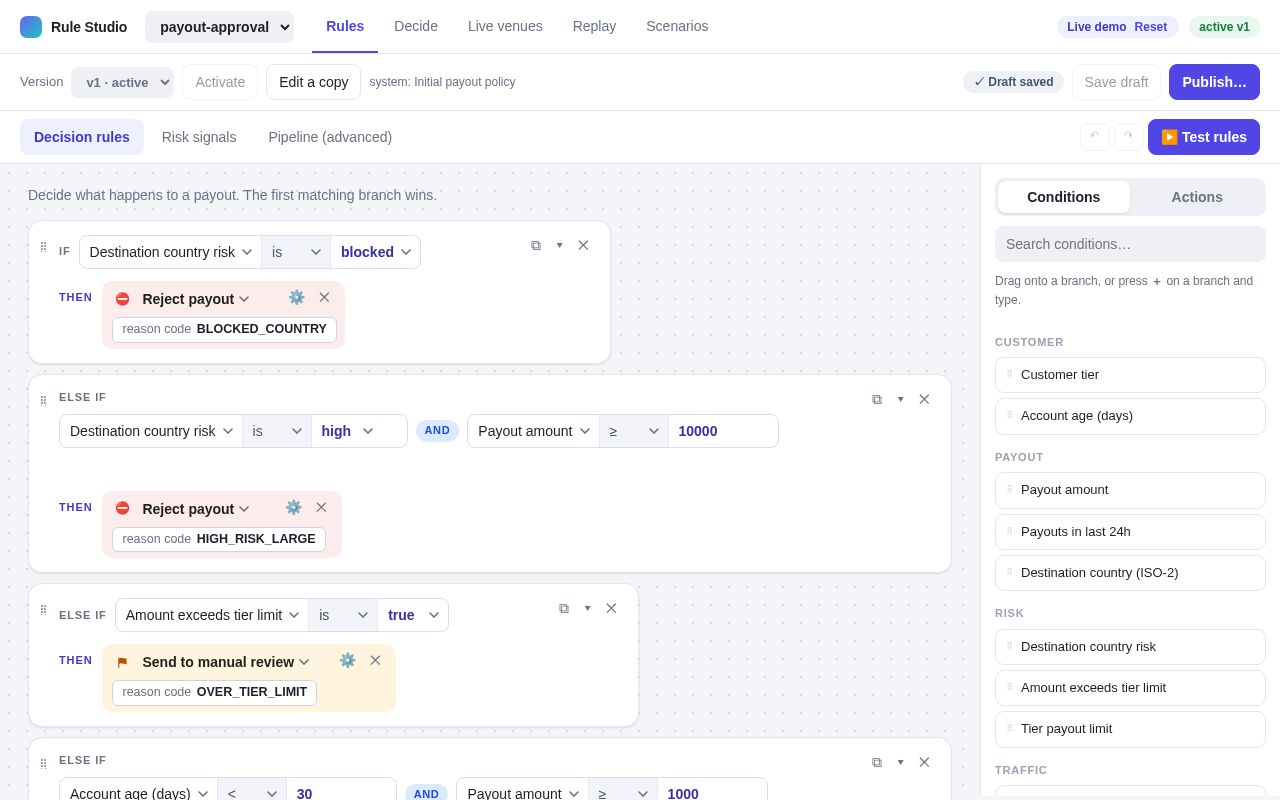Click the Publish button
This screenshot has width=1280, height=800.
(1214, 82)
